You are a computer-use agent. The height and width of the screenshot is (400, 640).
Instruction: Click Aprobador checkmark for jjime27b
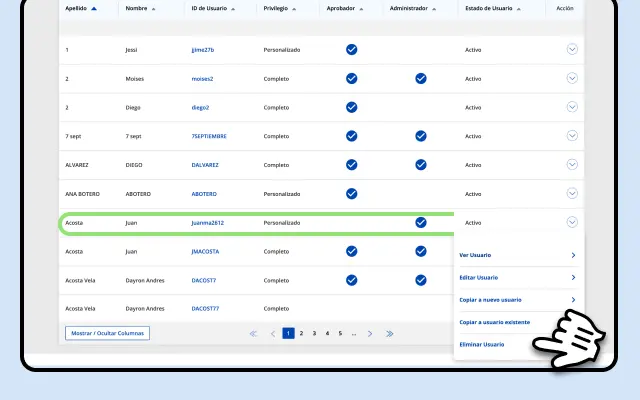pos(351,49)
